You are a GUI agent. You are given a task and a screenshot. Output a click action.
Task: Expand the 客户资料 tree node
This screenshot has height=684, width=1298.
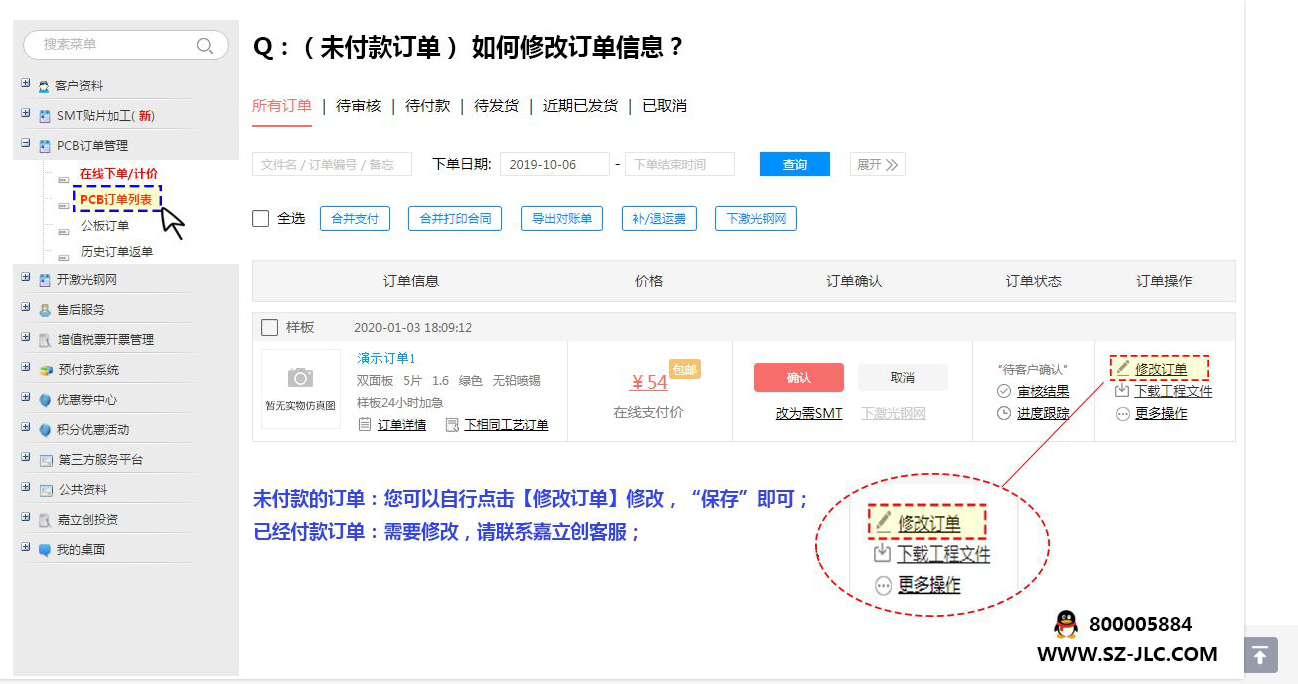26,85
